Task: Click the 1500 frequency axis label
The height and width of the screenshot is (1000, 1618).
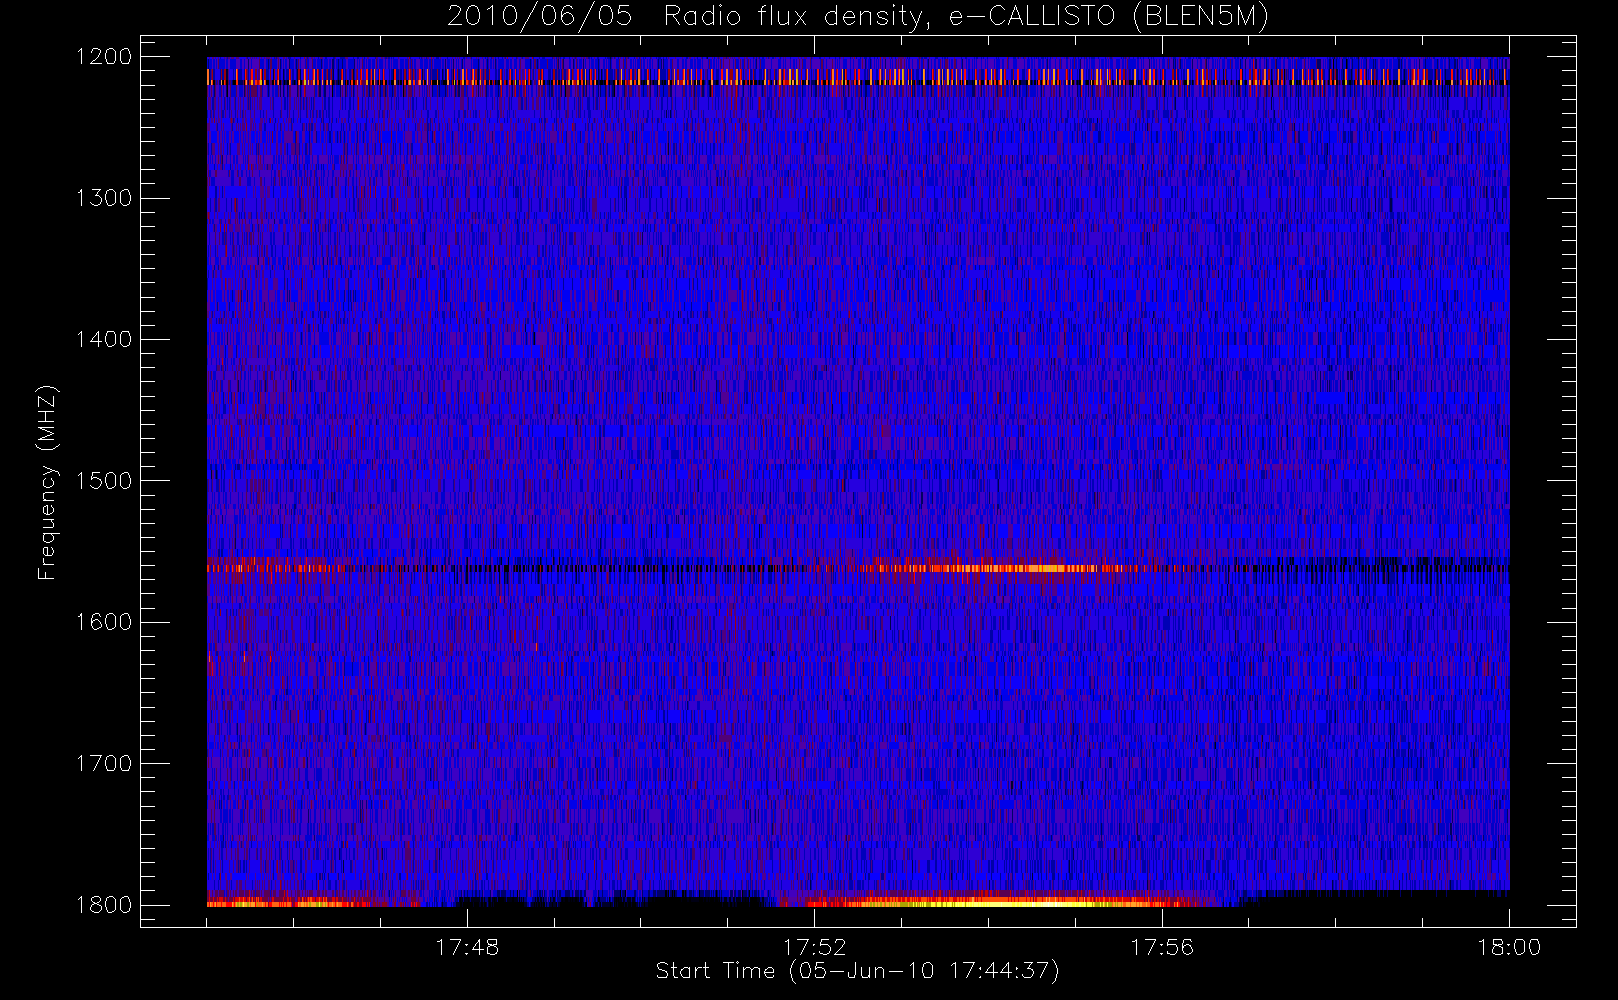Action: pyautogui.click(x=104, y=481)
